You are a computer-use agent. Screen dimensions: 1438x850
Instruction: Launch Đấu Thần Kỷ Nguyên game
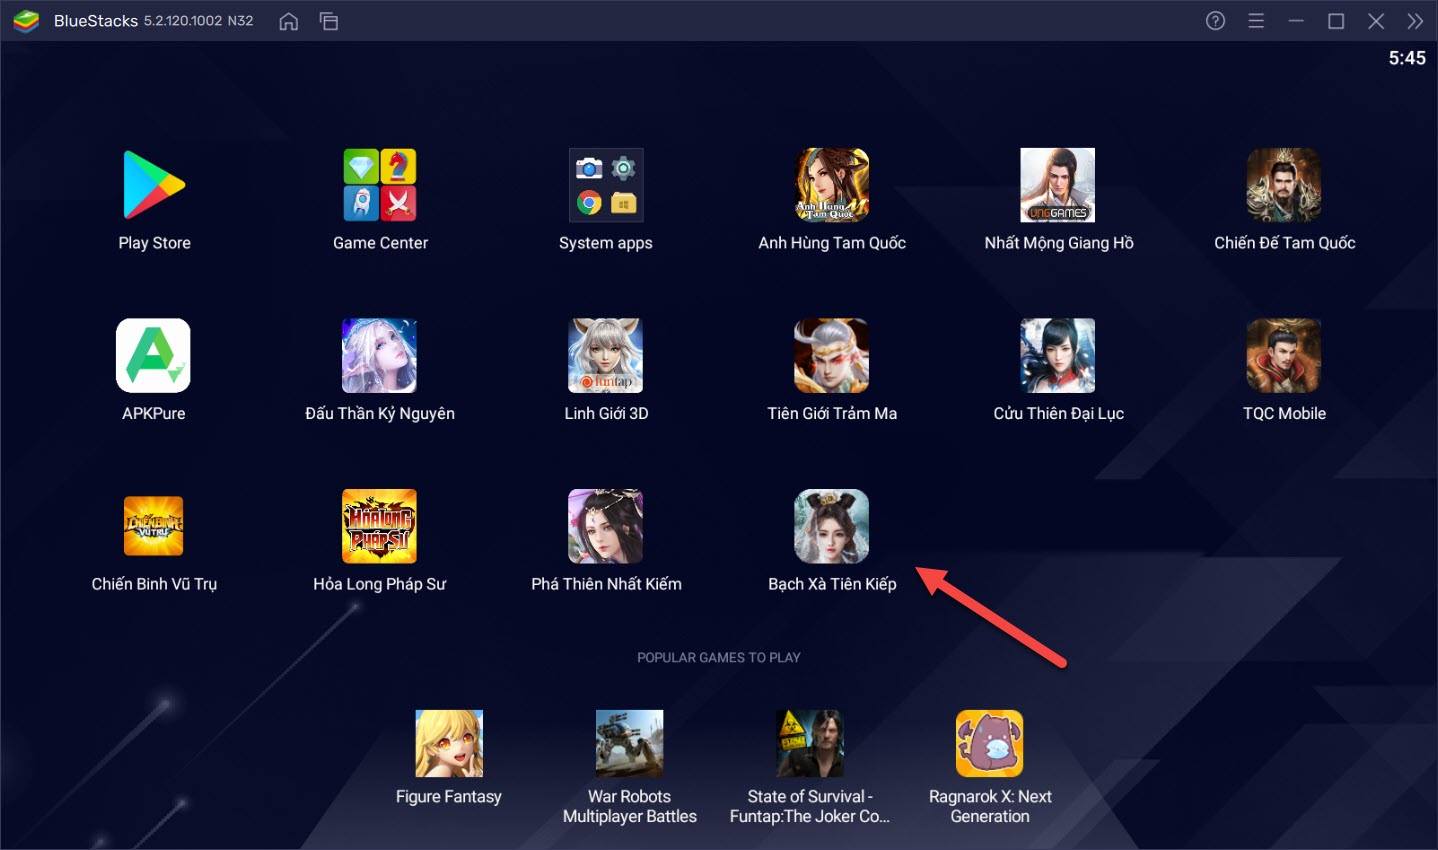[380, 356]
